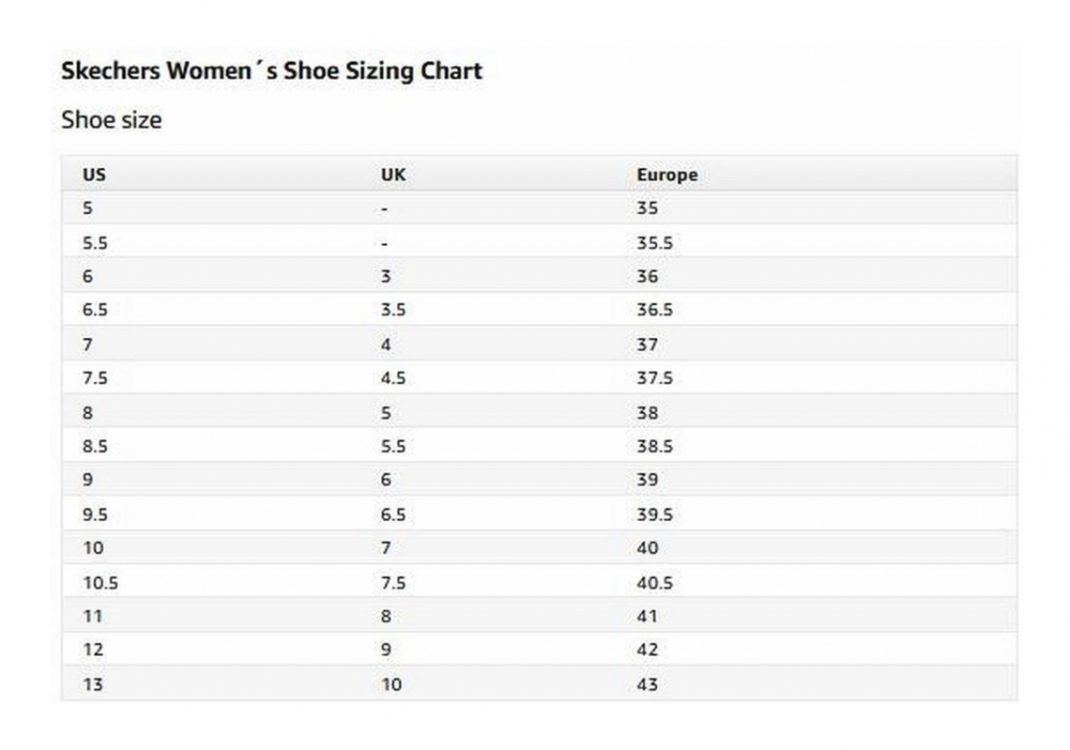1070x750 pixels.
Task: Select Europe size 38 cell
Action: (x=647, y=413)
